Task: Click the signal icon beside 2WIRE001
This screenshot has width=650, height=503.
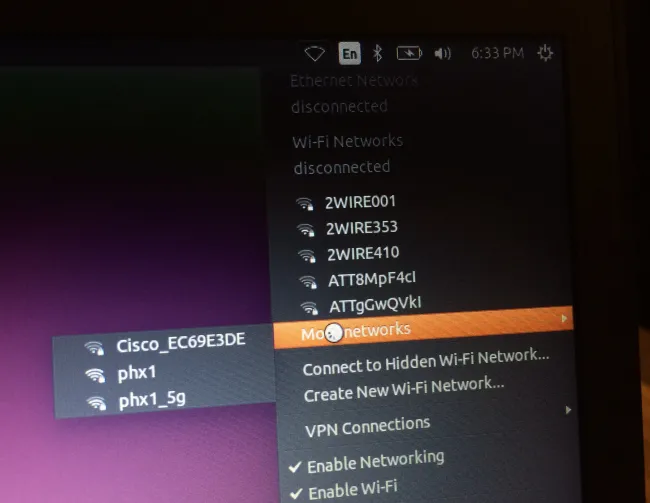Action: (305, 204)
